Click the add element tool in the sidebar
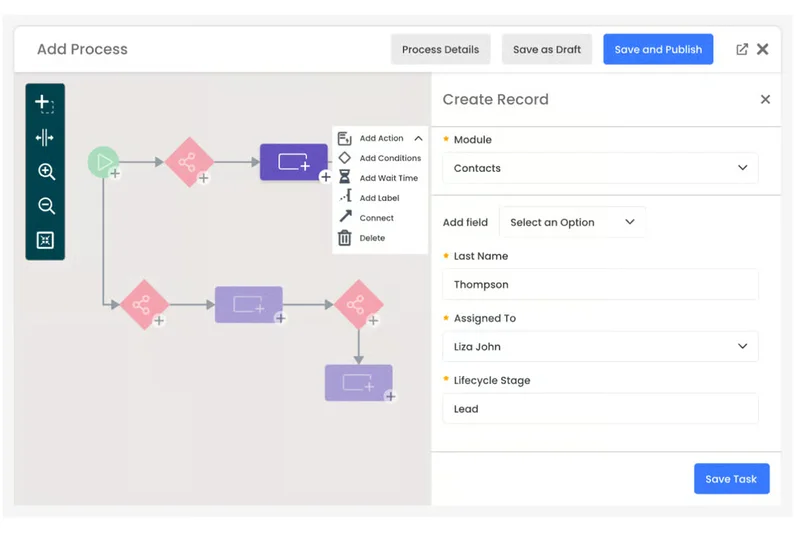The image size is (800, 533). point(44,104)
